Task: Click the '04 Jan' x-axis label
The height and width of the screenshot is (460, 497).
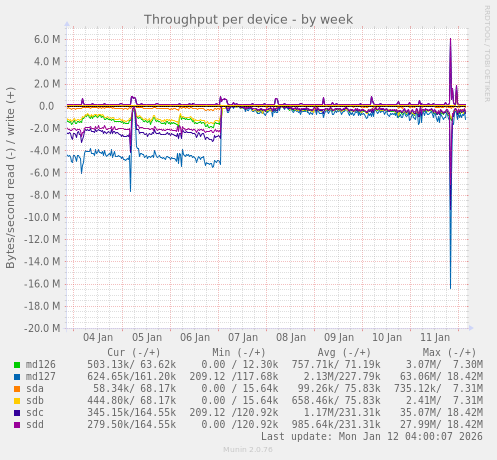Action: click(98, 337)
